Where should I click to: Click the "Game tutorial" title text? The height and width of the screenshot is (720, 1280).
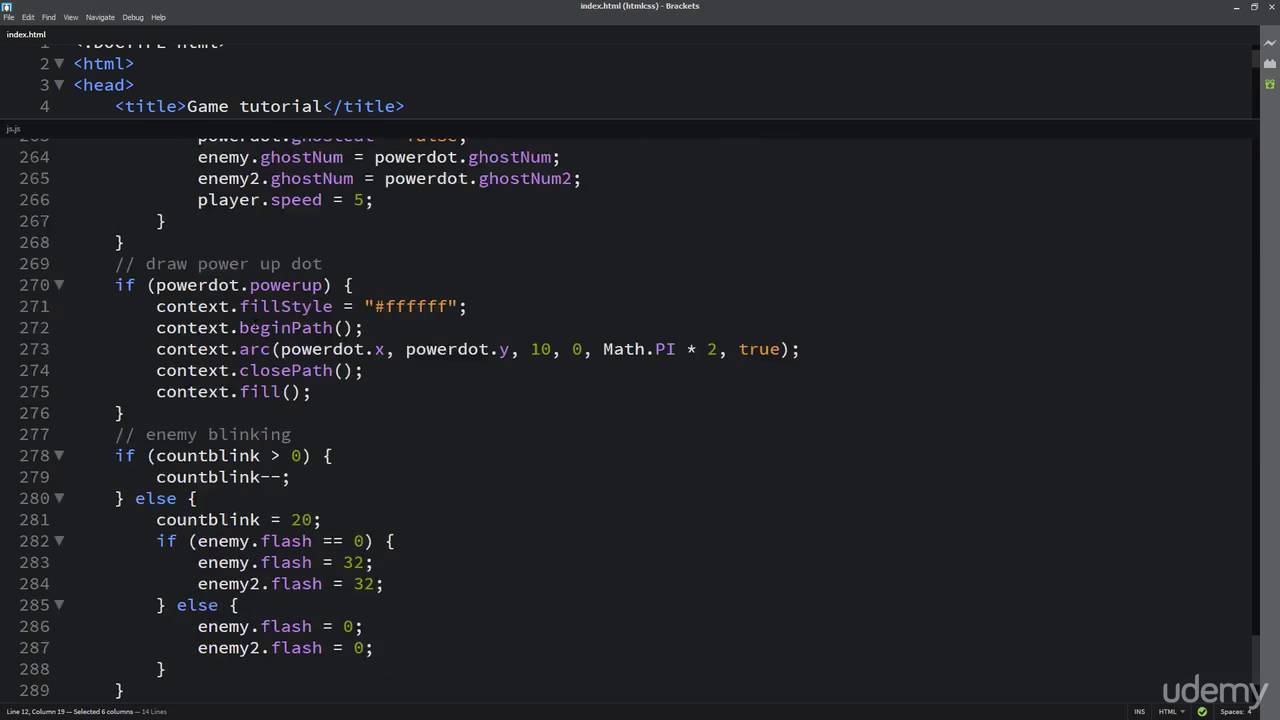click(254, 106)
